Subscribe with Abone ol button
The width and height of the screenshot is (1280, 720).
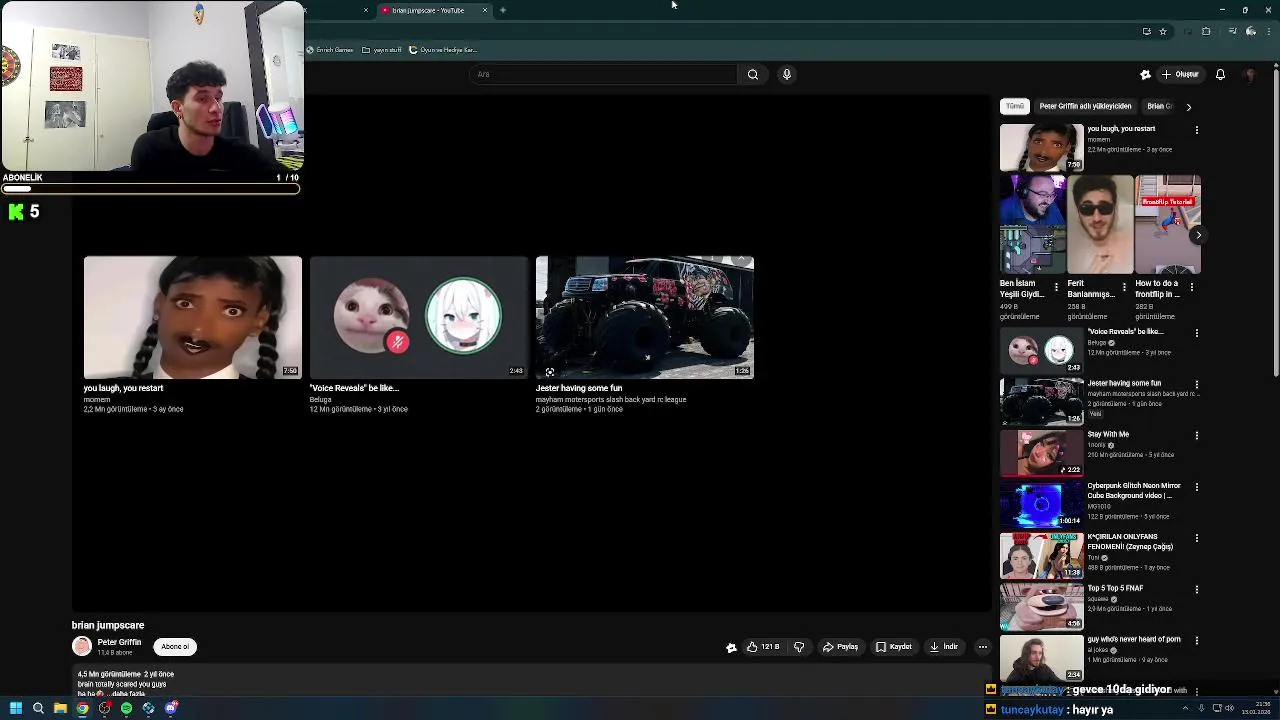coord(175,647)
